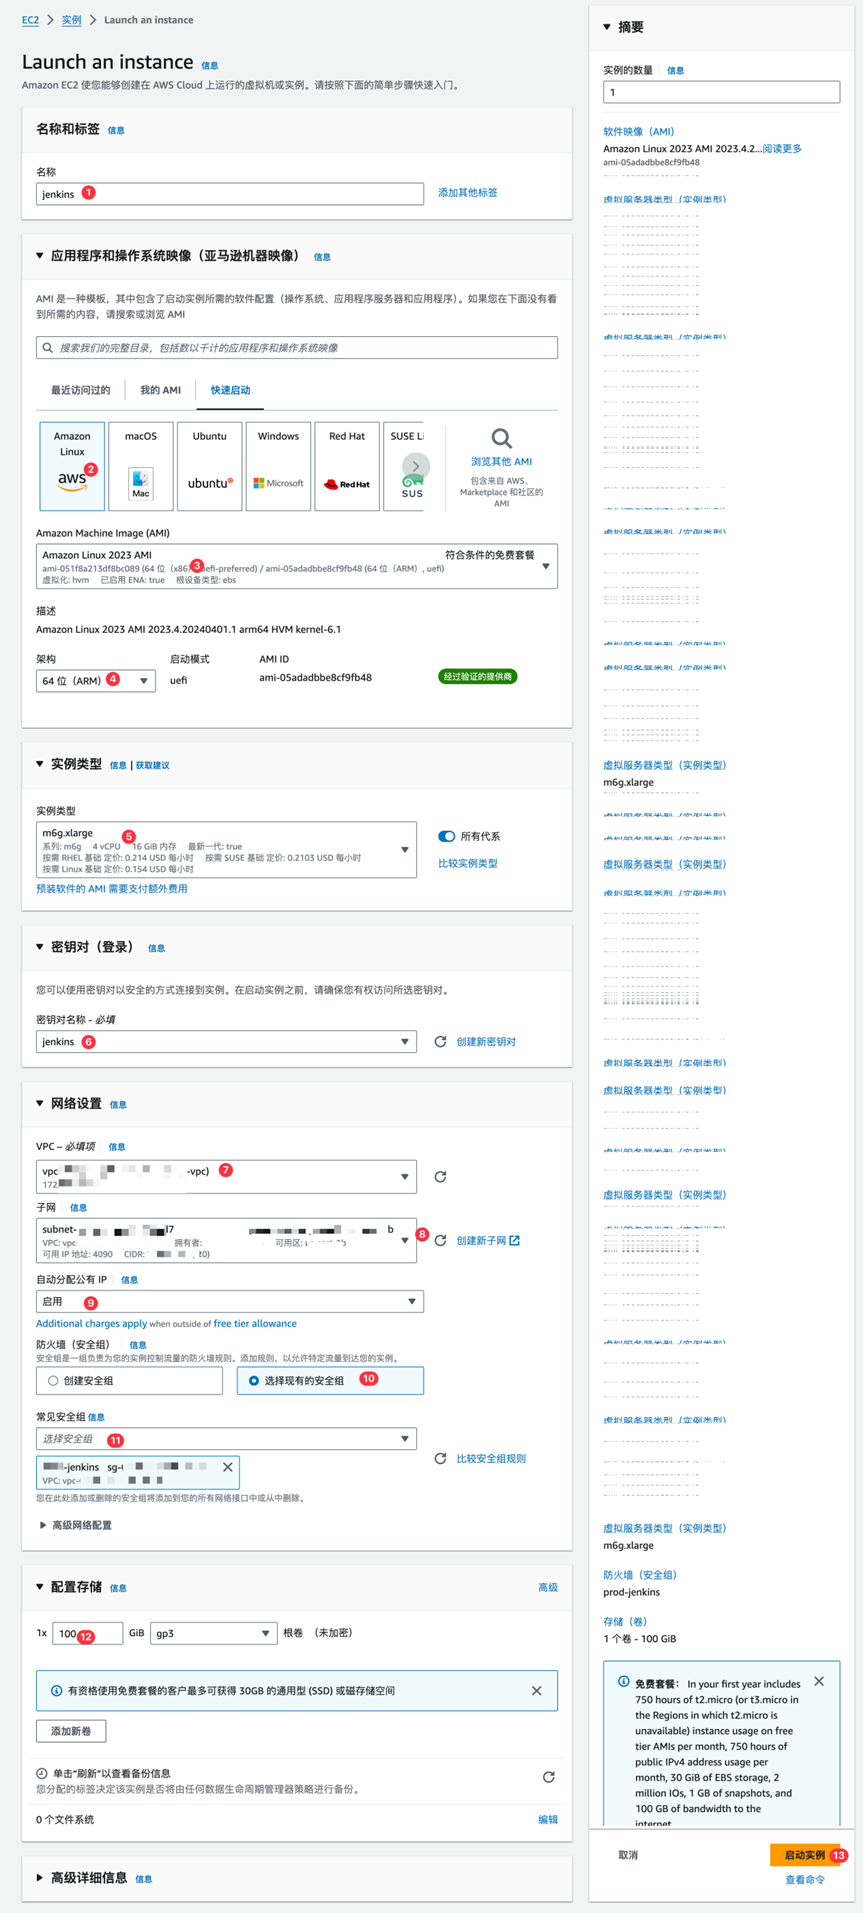Viewport: 863px width, 1913px height.
Task: Switch to the quick start tab
Action: 230,390
